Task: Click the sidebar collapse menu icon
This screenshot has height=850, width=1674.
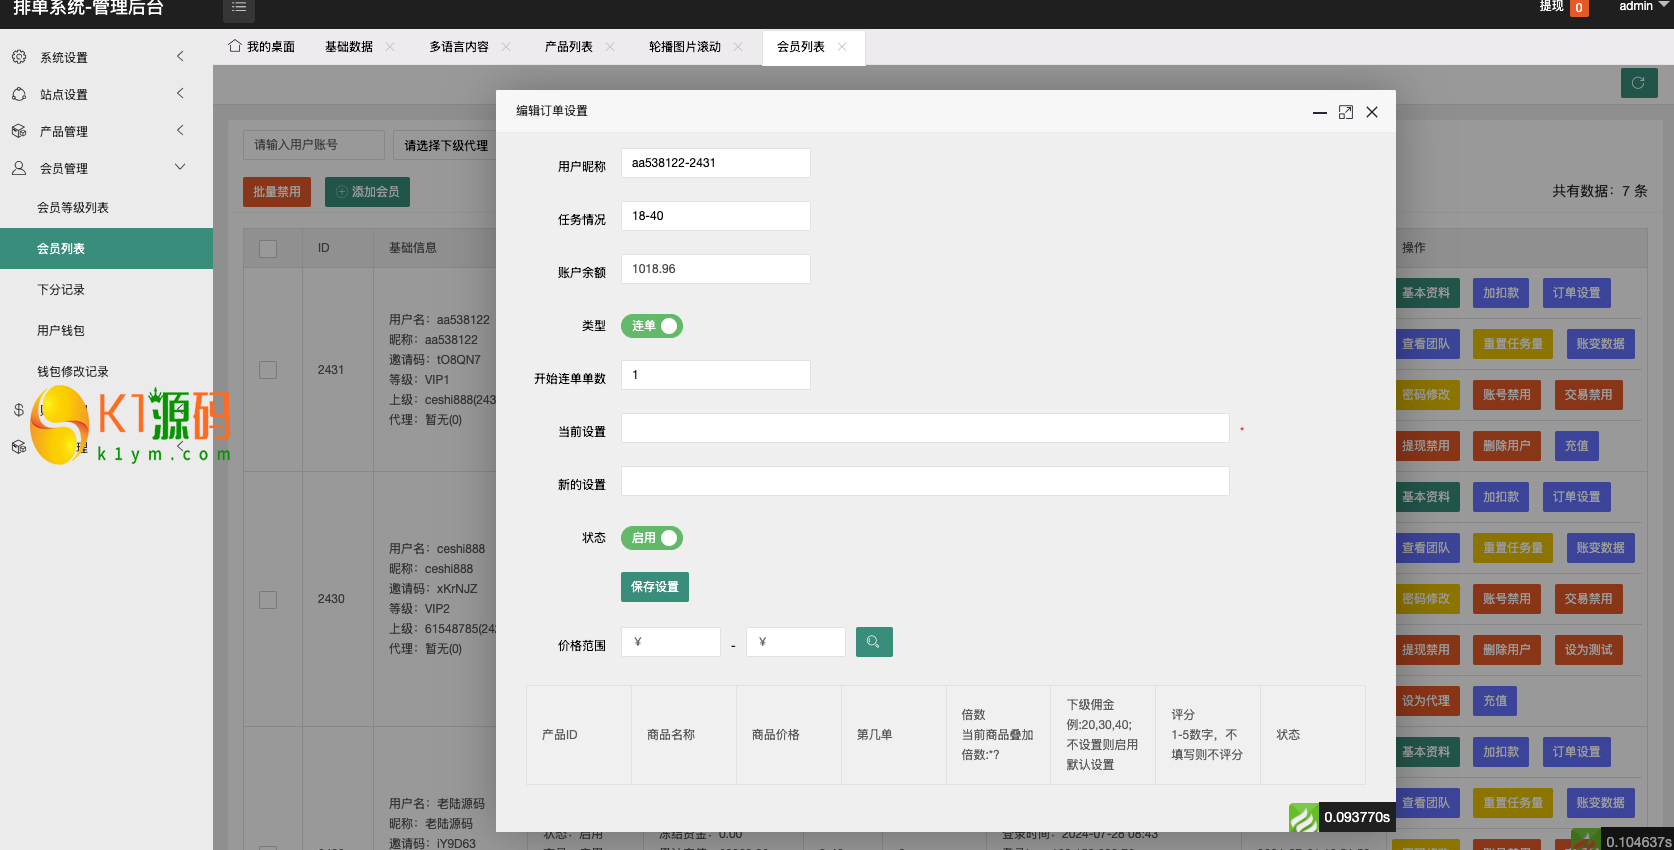Action: point(238,8)
